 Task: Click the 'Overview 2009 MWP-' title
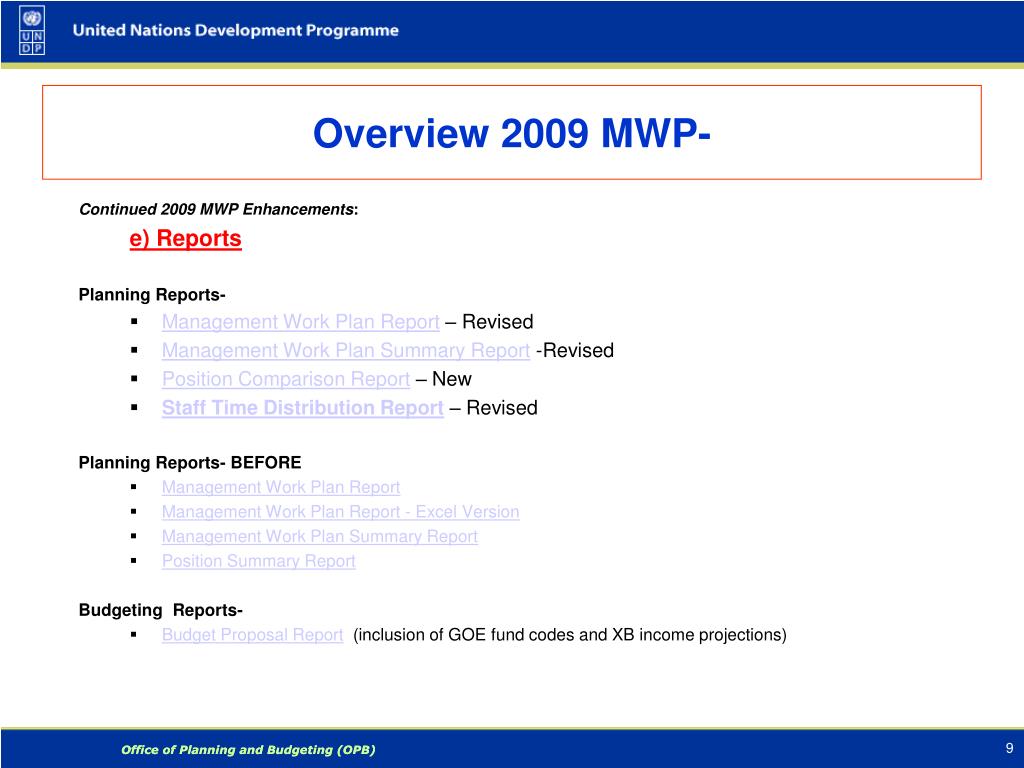[511, 133]
